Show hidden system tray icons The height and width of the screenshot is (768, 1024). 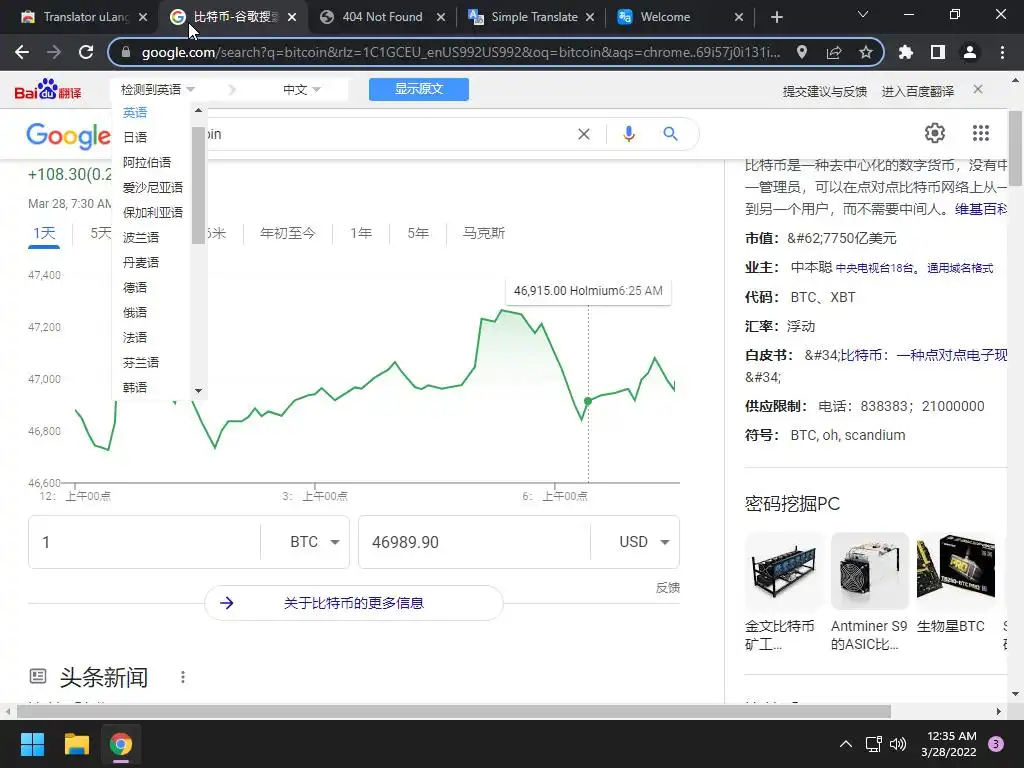click(x=846, y=744)
